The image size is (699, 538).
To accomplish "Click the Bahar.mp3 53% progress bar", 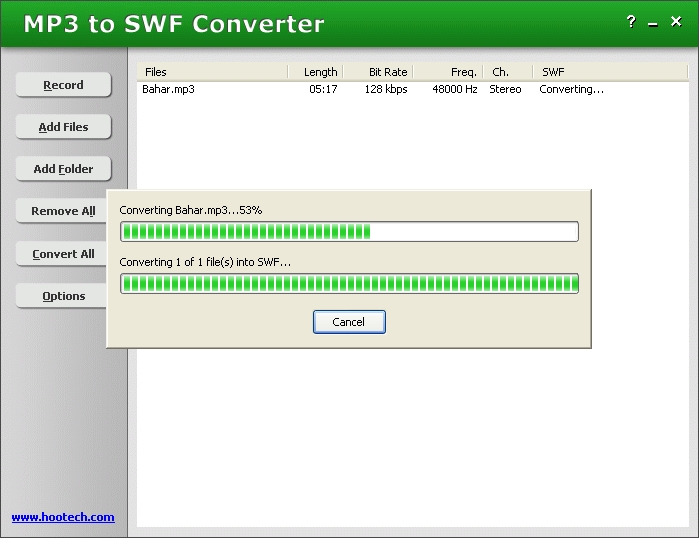I will click(x=349, y=232).
